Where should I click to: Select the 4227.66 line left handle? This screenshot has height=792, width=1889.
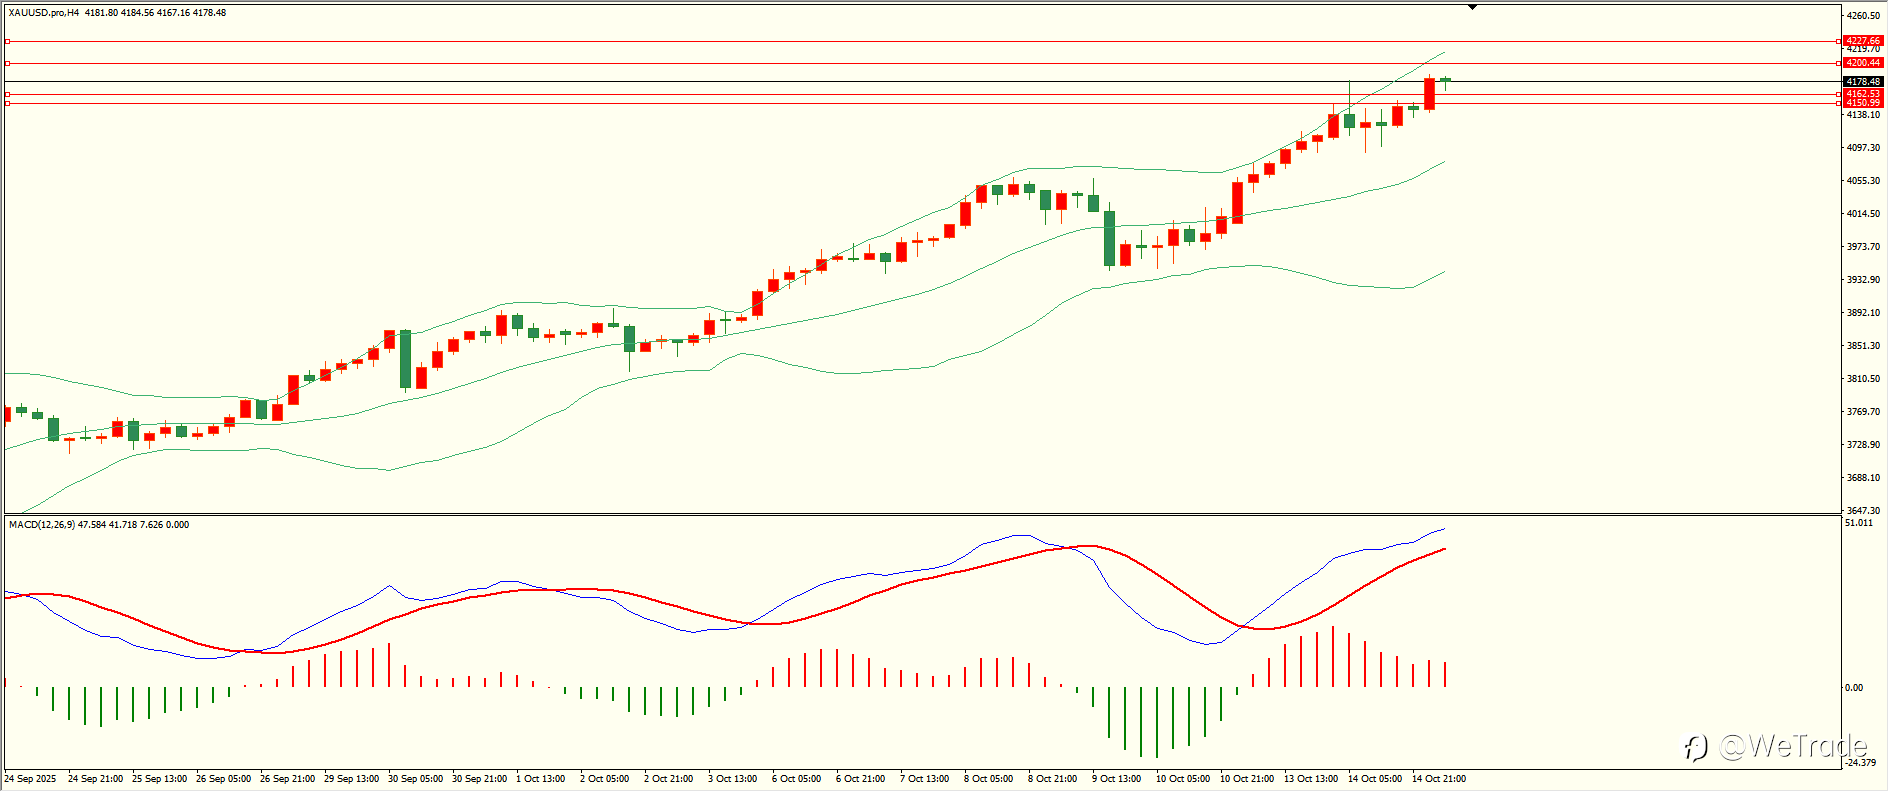[7, 41]
